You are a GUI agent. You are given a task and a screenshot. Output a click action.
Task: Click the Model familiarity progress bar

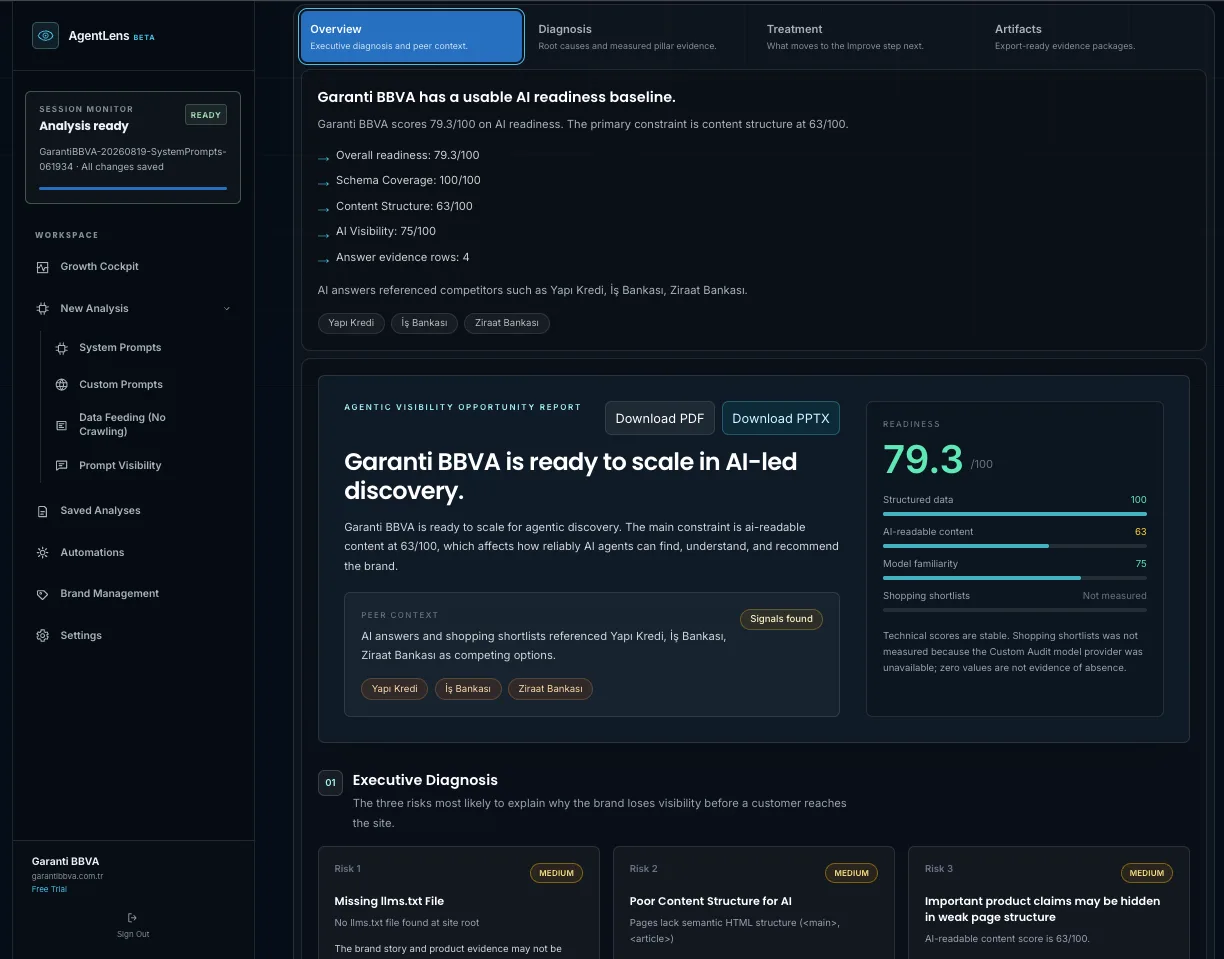tap(1015, 578)
